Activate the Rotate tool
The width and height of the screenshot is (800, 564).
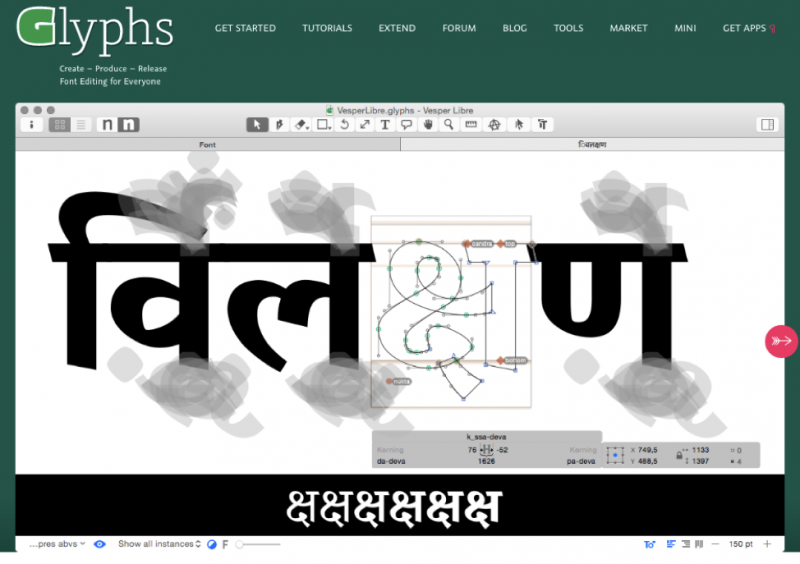coord(344,125)
